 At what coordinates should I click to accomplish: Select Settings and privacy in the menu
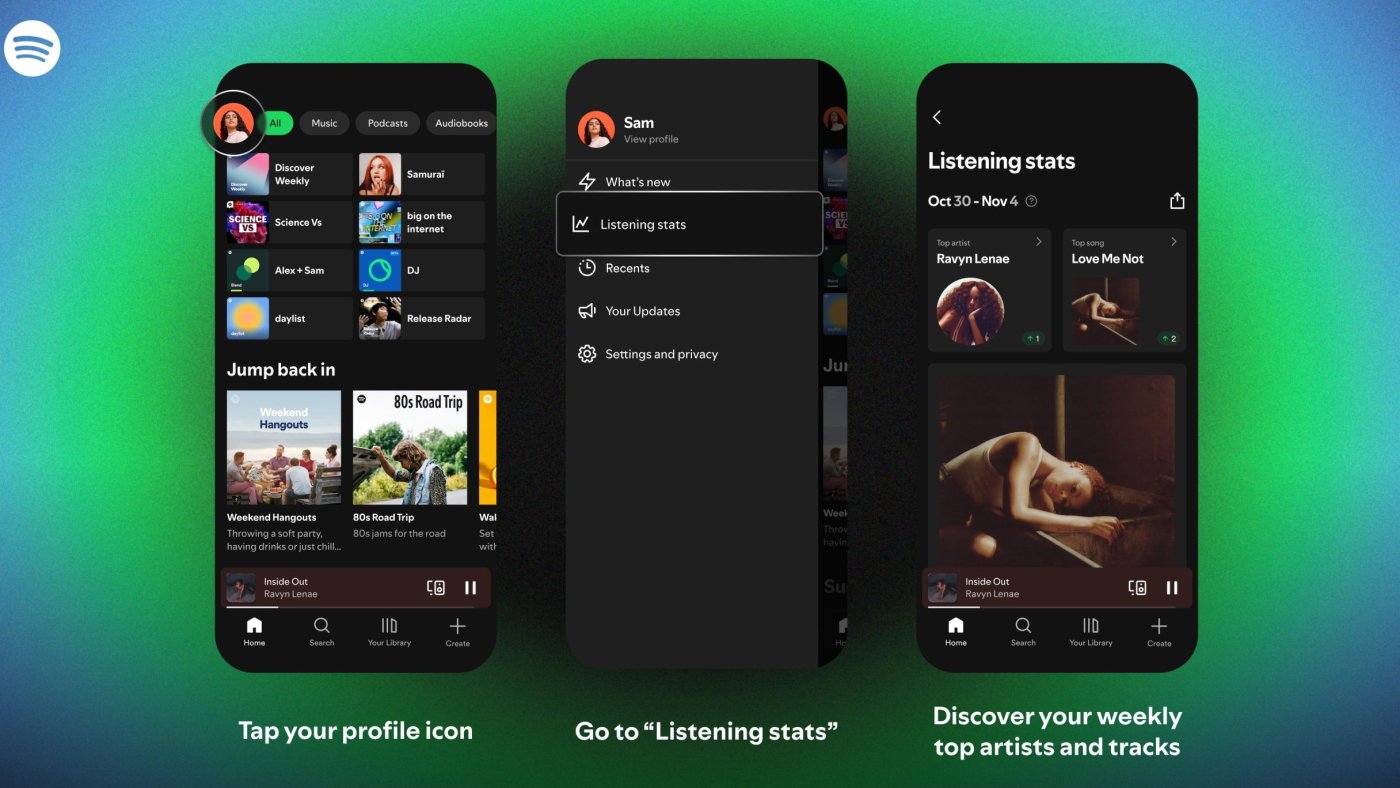point(661,354)
